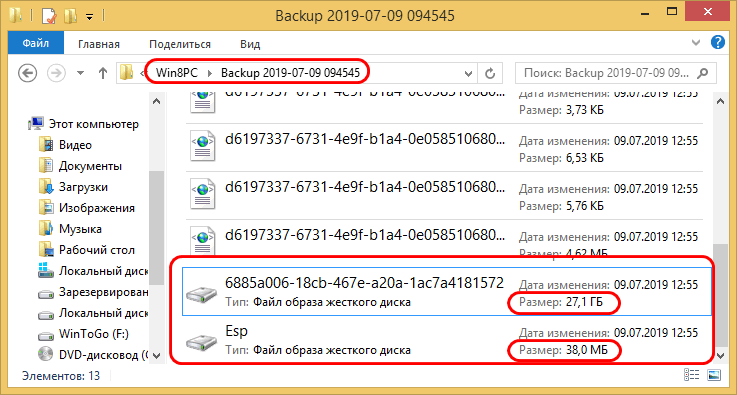Click the Музыка folder icon
Image resolution: width=737 pixels, height=395 pixels.
pyautogui.click(x=47, y=229)
